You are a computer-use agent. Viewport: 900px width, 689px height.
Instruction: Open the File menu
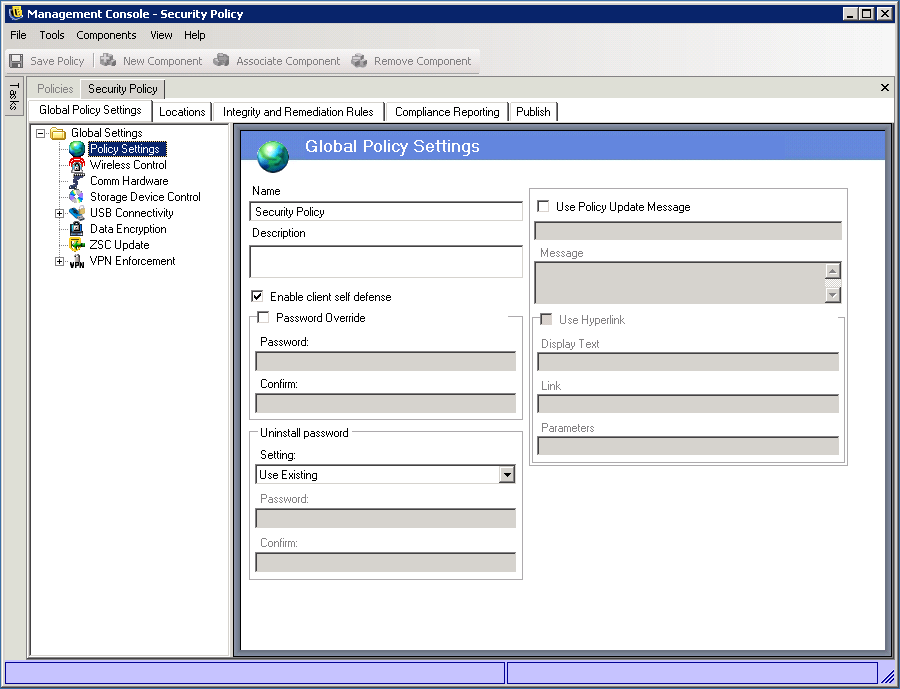[x=18, y=35]
